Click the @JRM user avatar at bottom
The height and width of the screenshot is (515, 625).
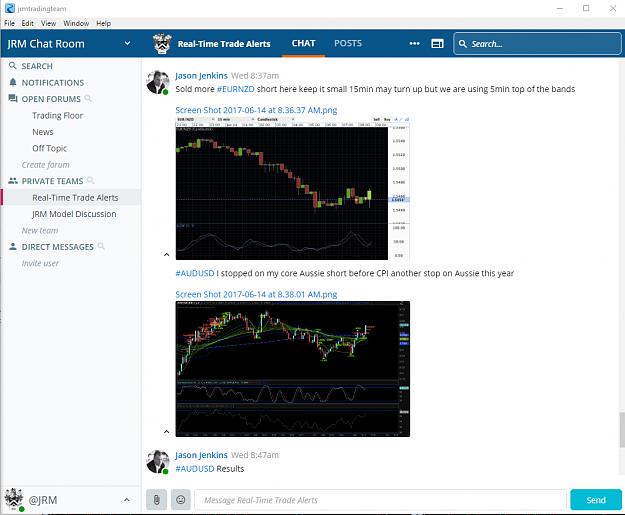tap(14, 499)
